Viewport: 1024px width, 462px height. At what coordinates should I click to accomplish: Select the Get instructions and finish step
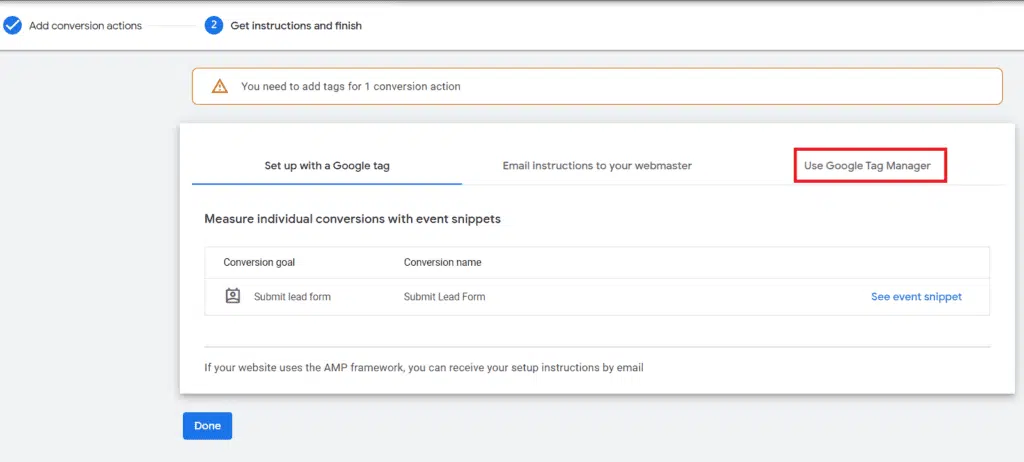tap(296, 26)
